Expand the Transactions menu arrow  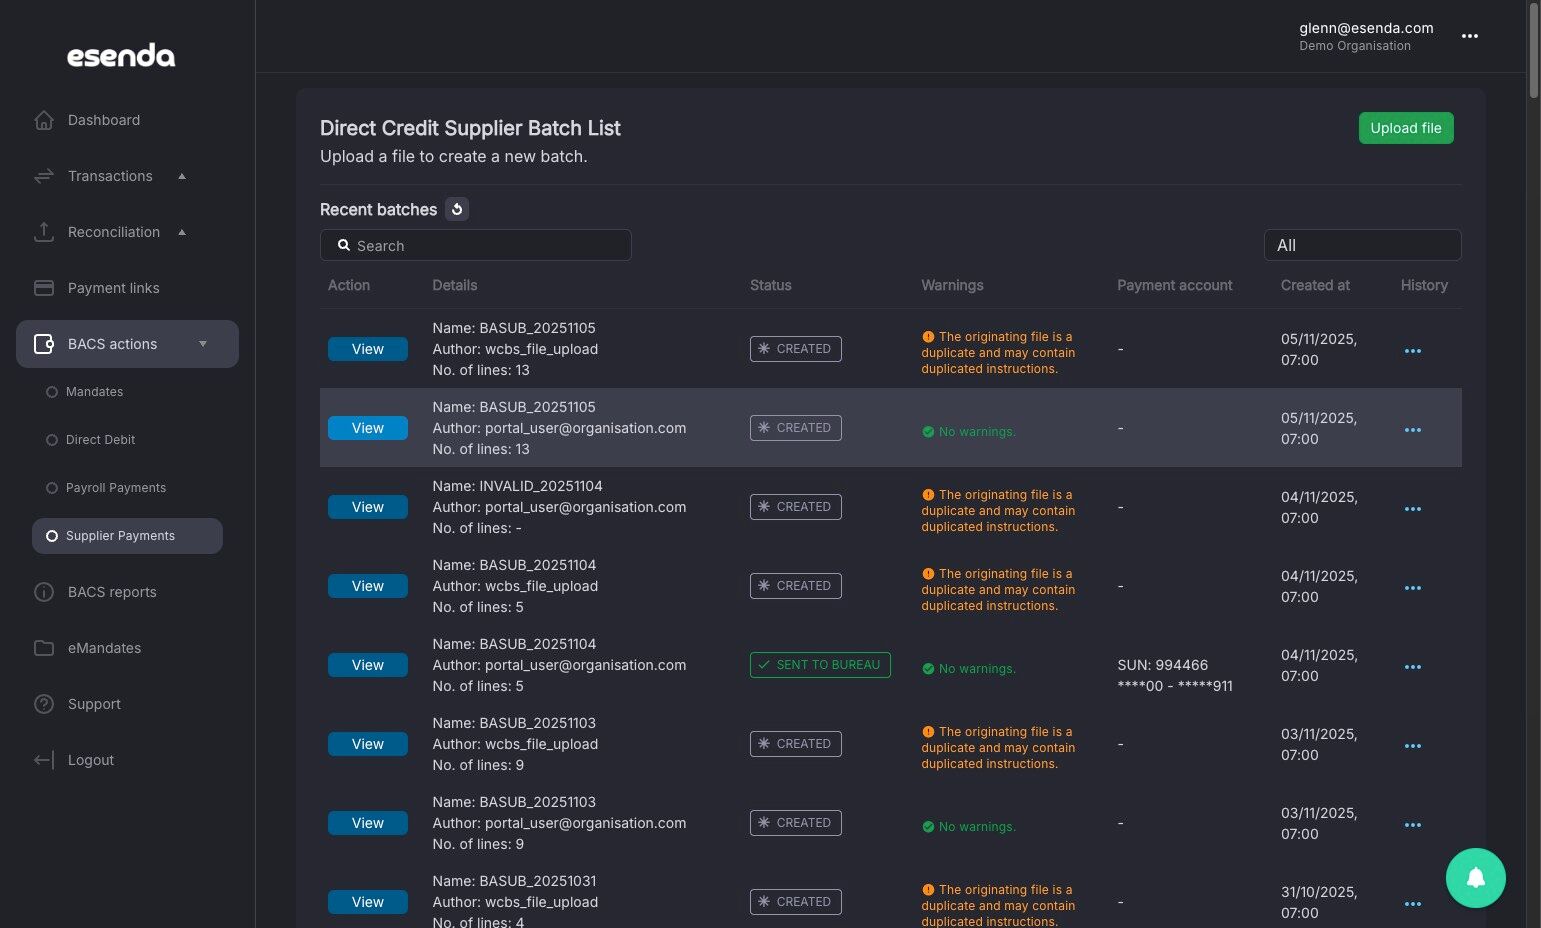[182, 176]
